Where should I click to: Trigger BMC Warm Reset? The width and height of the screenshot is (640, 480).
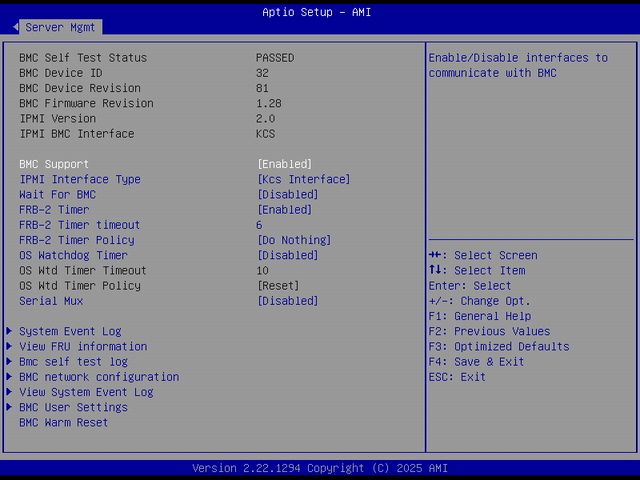64,422
